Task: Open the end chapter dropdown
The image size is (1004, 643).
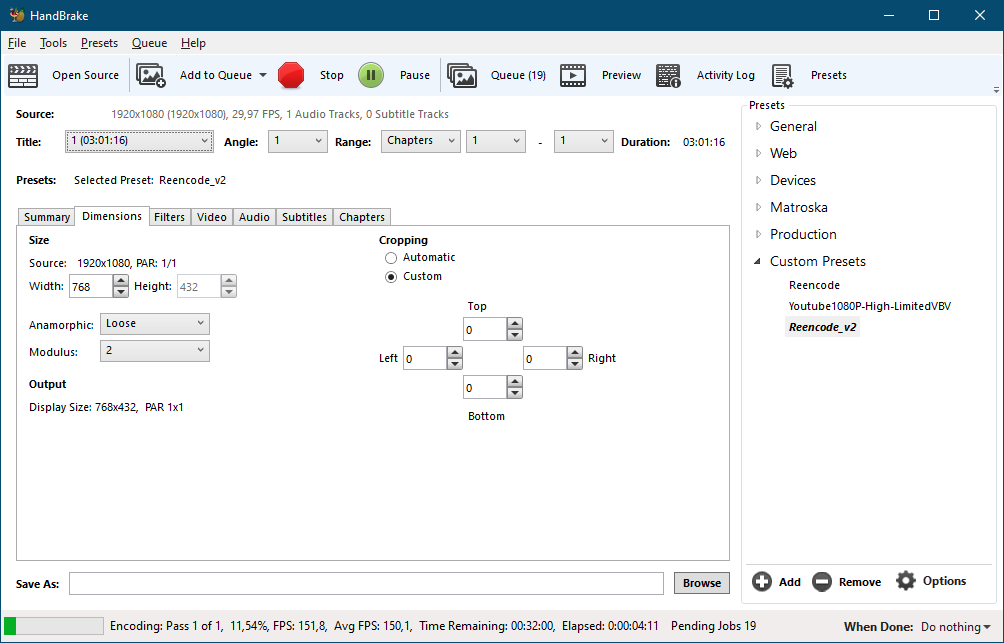Action: [x=583, y=141]
